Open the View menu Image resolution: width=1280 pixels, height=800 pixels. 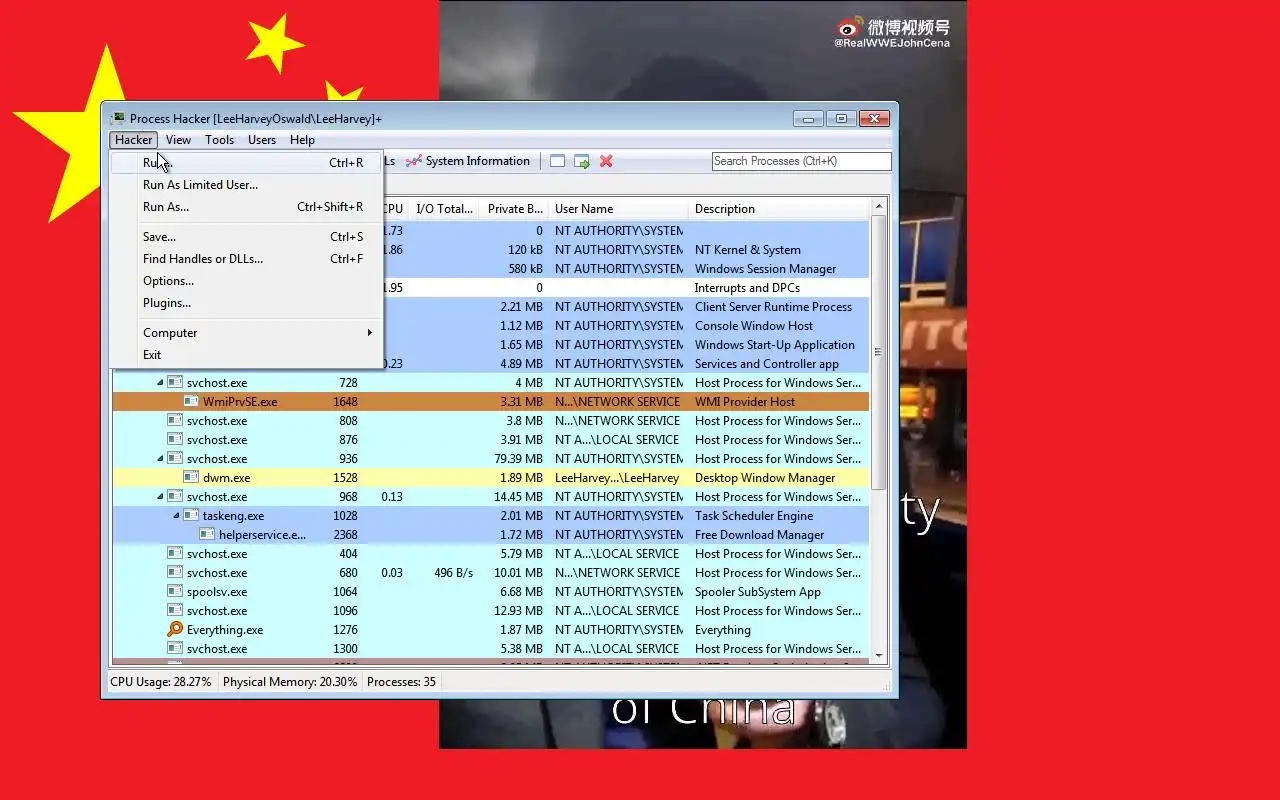point(178,140)
